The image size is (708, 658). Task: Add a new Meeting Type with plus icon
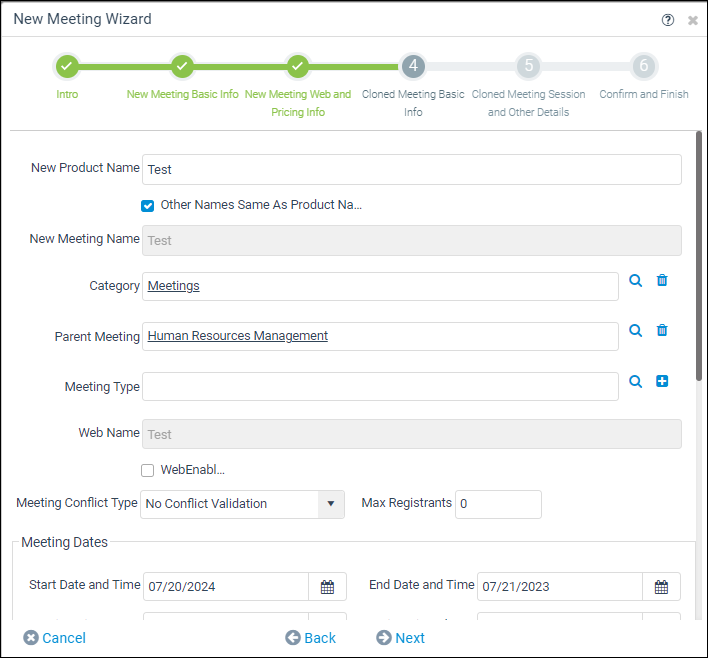pos(662,381)
